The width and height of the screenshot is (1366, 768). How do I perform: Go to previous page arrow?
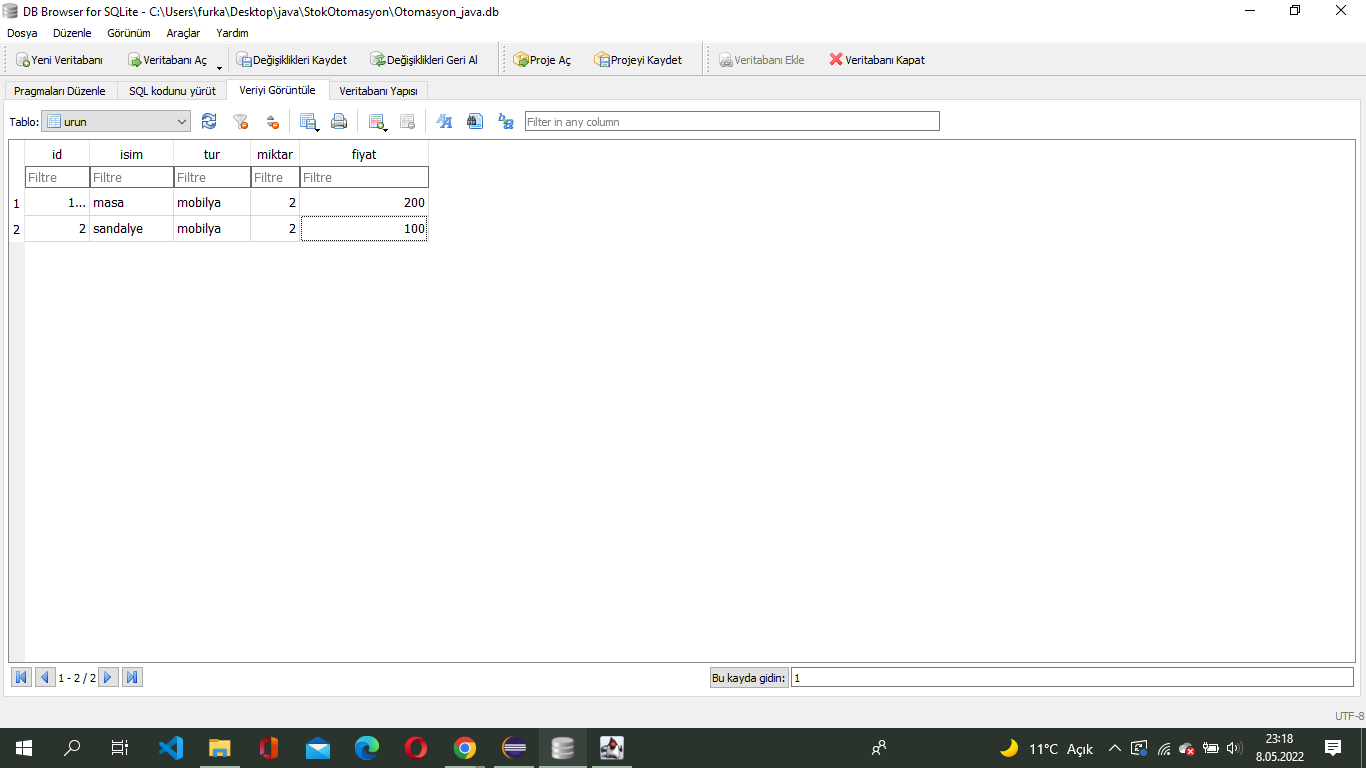coord(45,677)
